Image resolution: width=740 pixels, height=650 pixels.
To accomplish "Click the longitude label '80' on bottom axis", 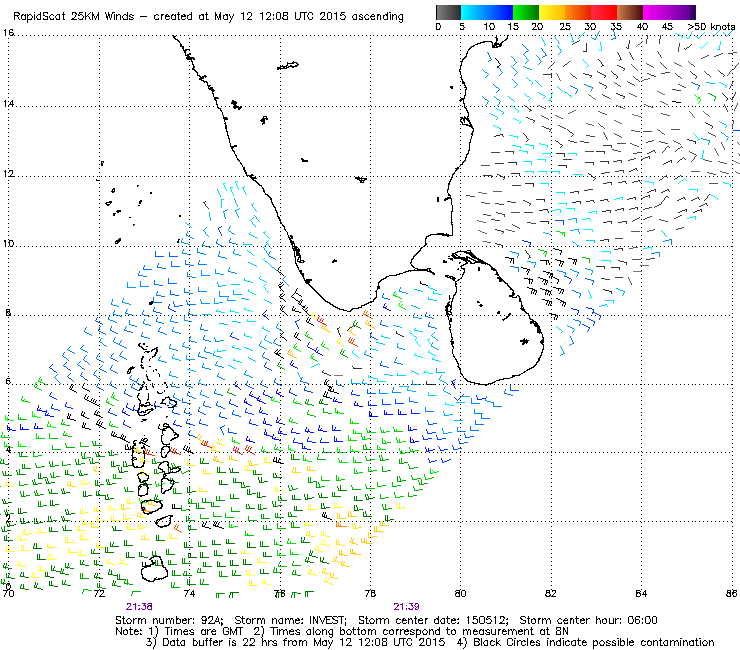I will point(461,593).
